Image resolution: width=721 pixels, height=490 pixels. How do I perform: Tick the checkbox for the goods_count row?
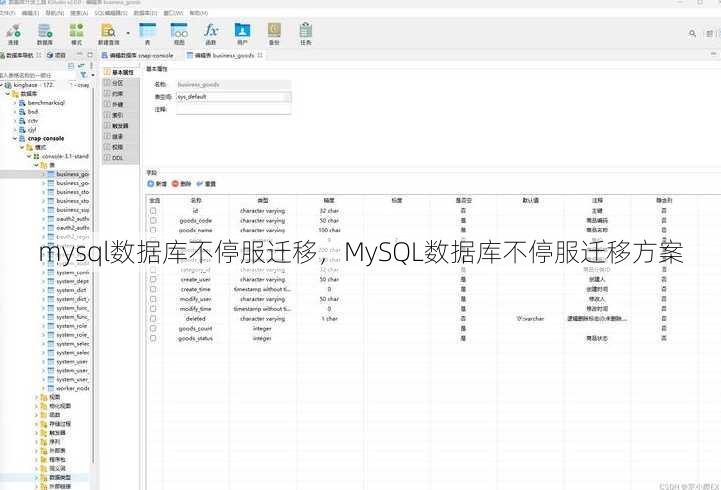(x=153, y=328)
